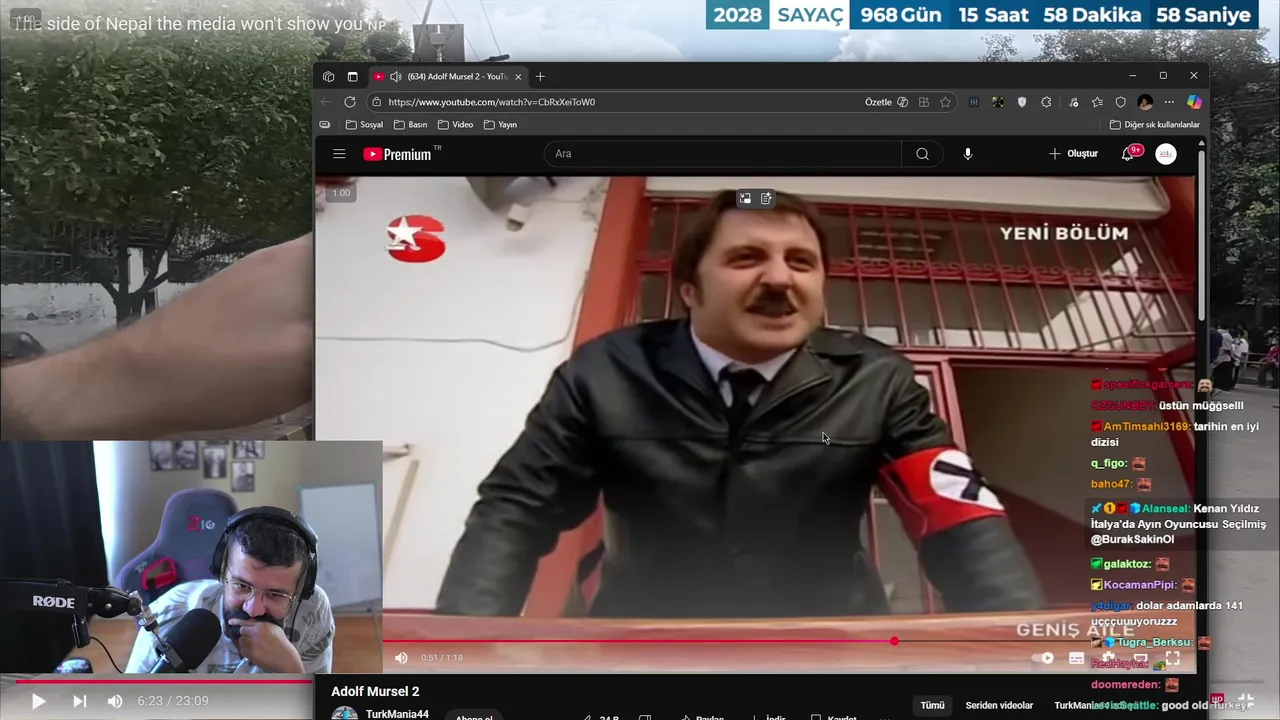The height and width of the screenshot is (720, 1280).
Task: Seek the inner YouTube video progress bar
Action: 788,641
